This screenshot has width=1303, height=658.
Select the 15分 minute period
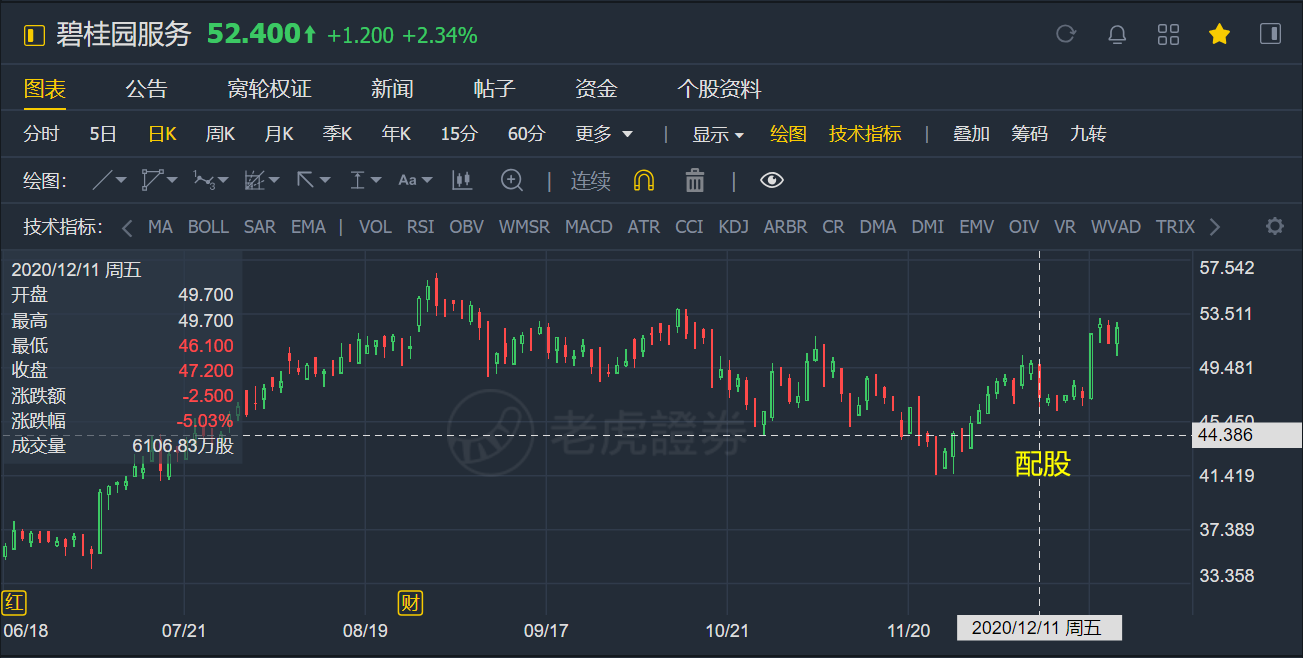pos(459,134)
